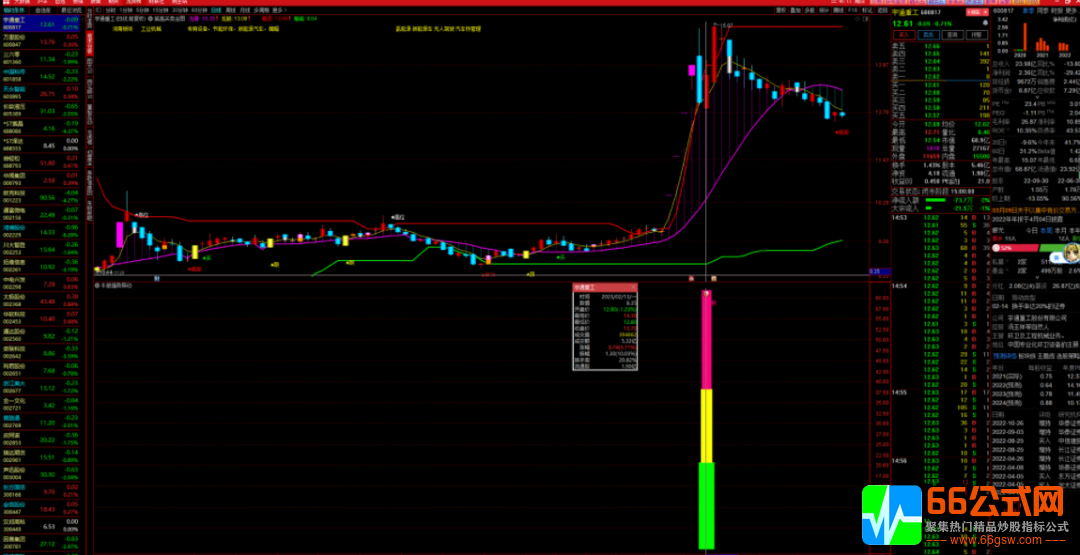Close the 宇通重工 data popup
Image resolution: width=1080 pixels, height=555 pixels.
(633, 286)
